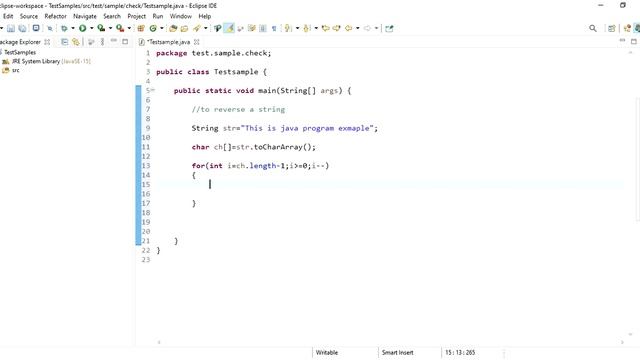Open the Back history dropdown arrow

click(358, 28)
